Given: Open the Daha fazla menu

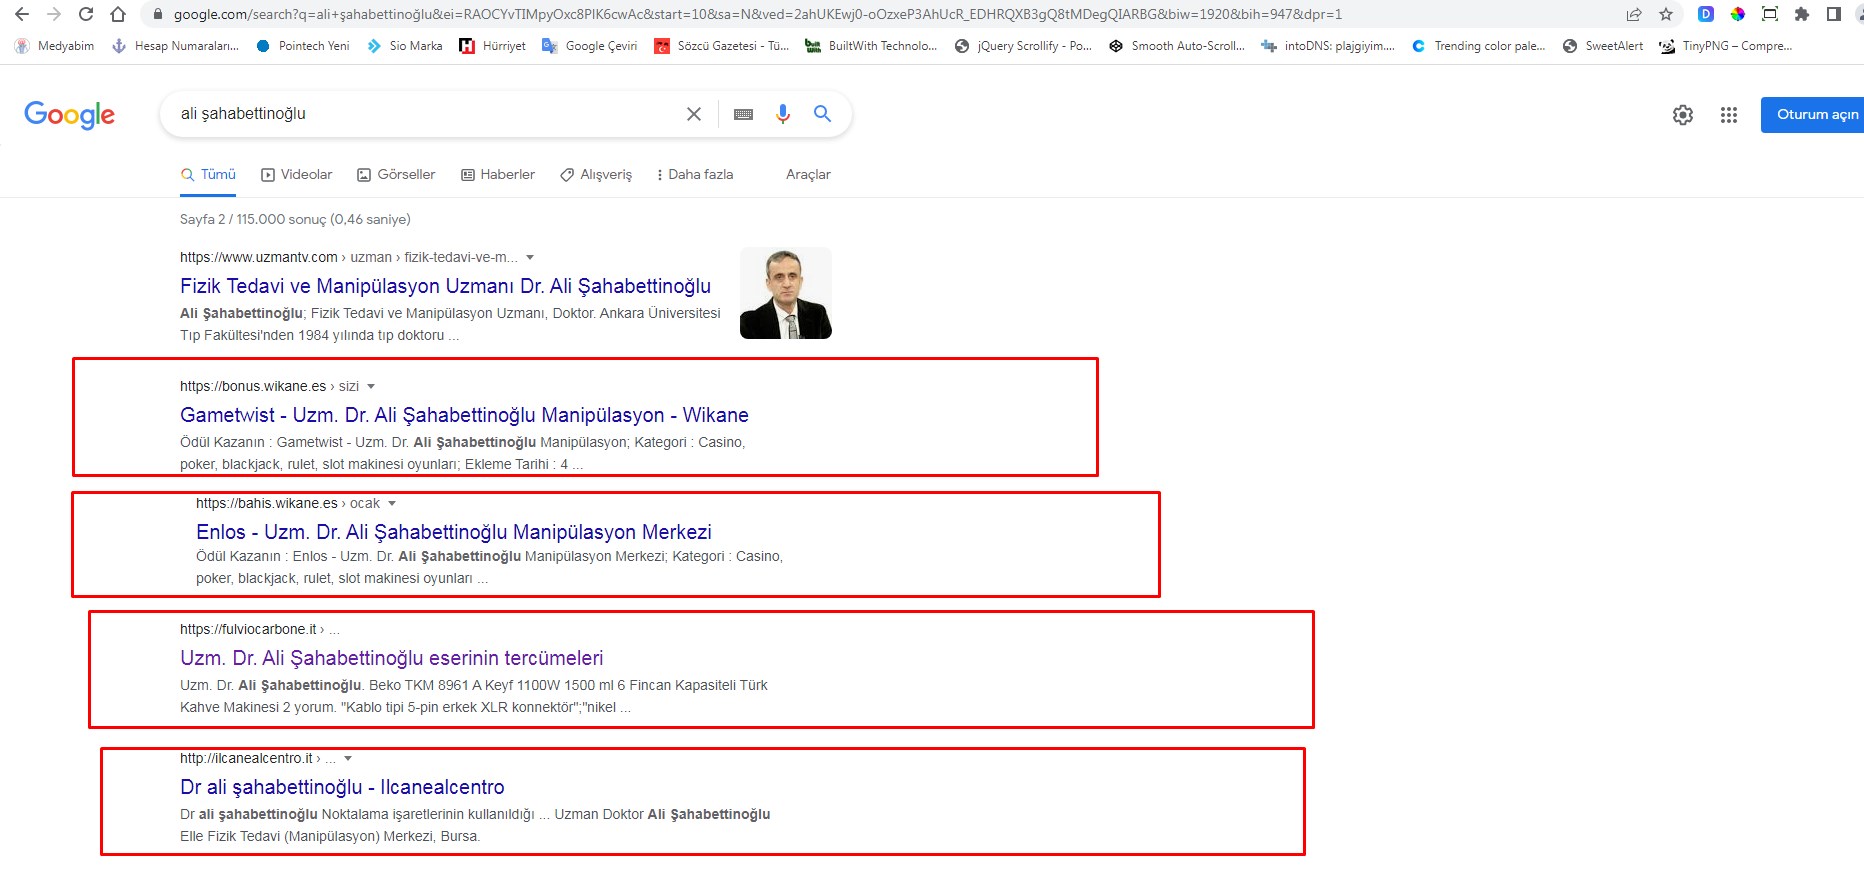Looking at the screenshot, I should click(694, 175).
